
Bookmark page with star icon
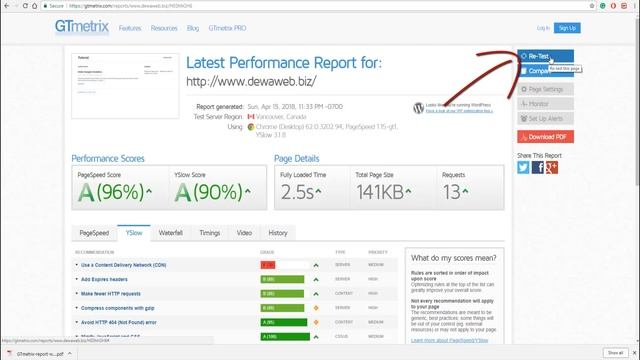coord(592,6)
